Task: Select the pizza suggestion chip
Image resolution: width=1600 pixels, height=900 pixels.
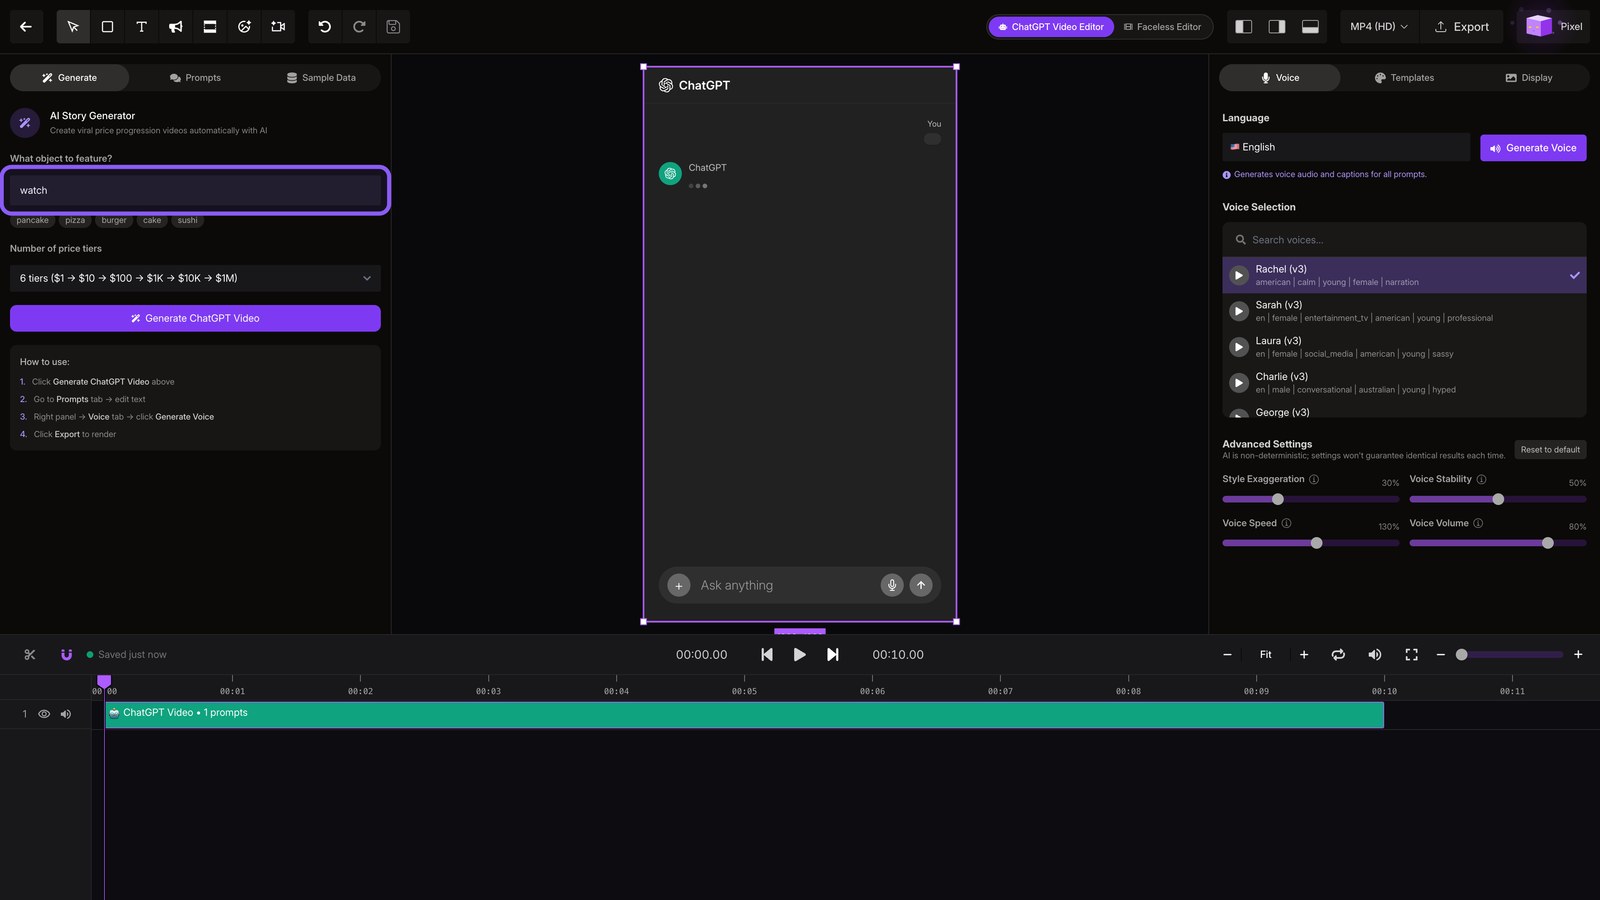Action: (x=75, y=220)
